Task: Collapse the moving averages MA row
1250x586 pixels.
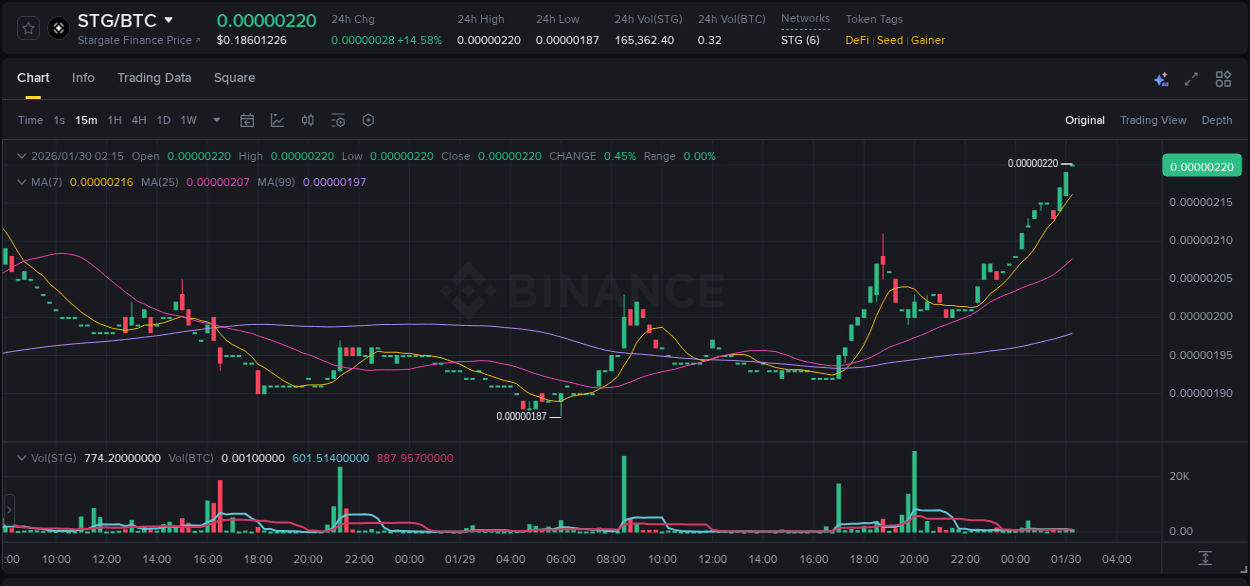Action: [x=20, y=182]
